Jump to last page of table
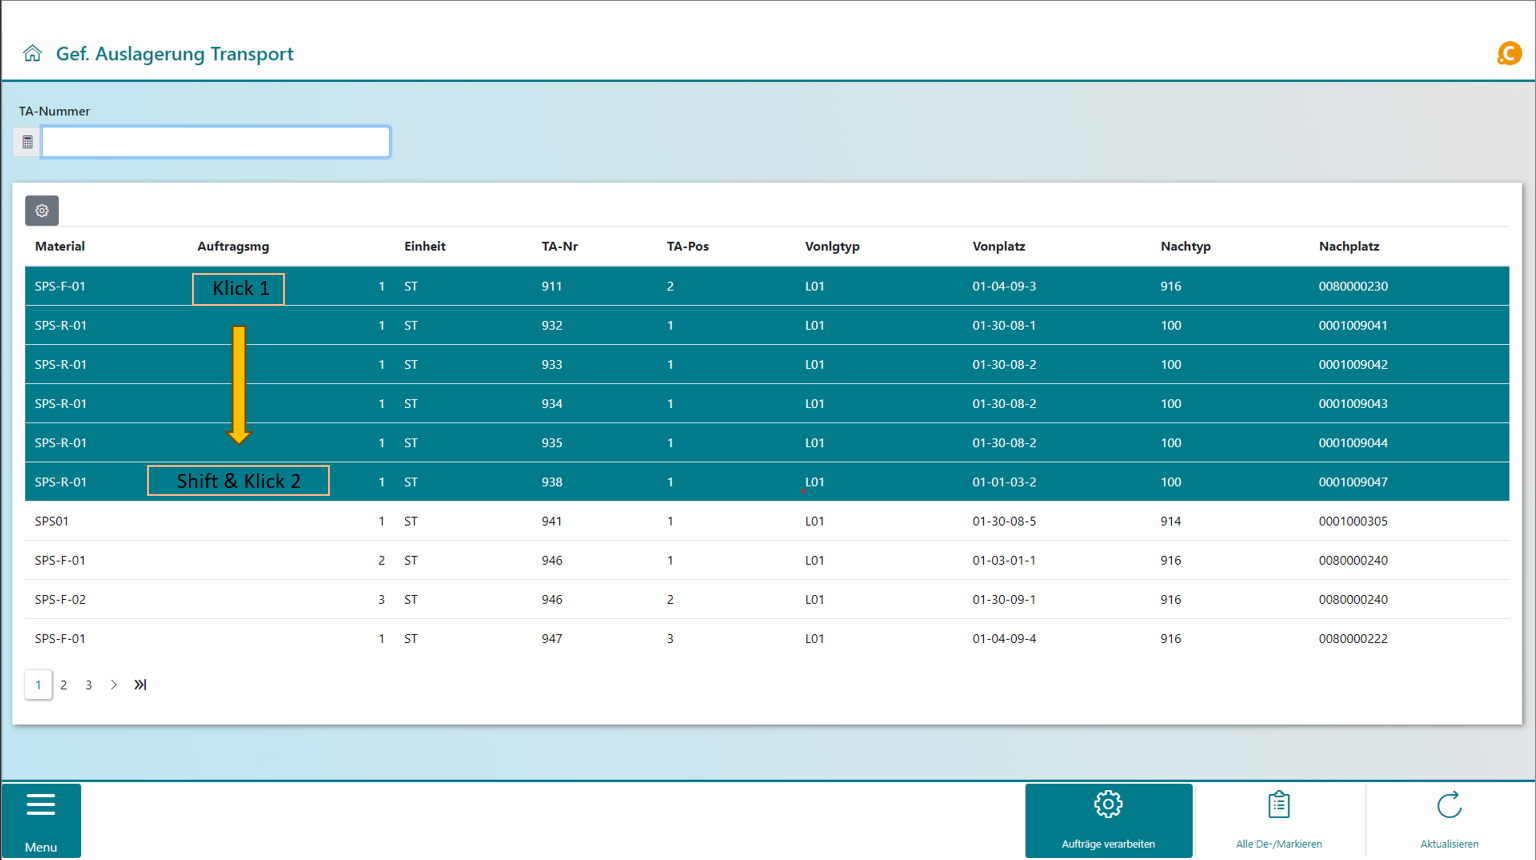 click(x=140, y=685)
